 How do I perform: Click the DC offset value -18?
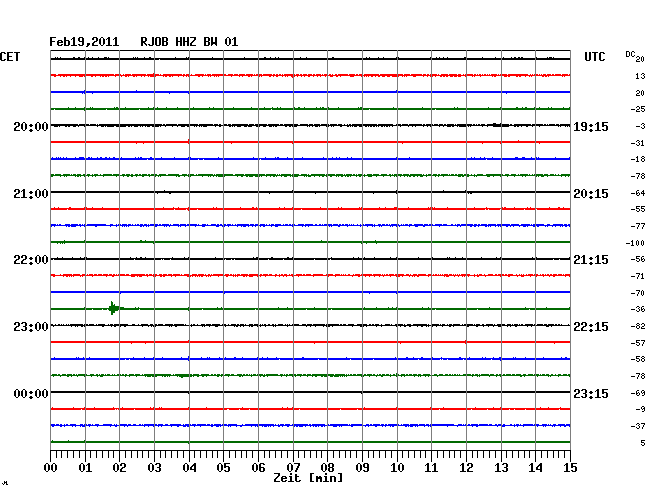coord(638,159)
